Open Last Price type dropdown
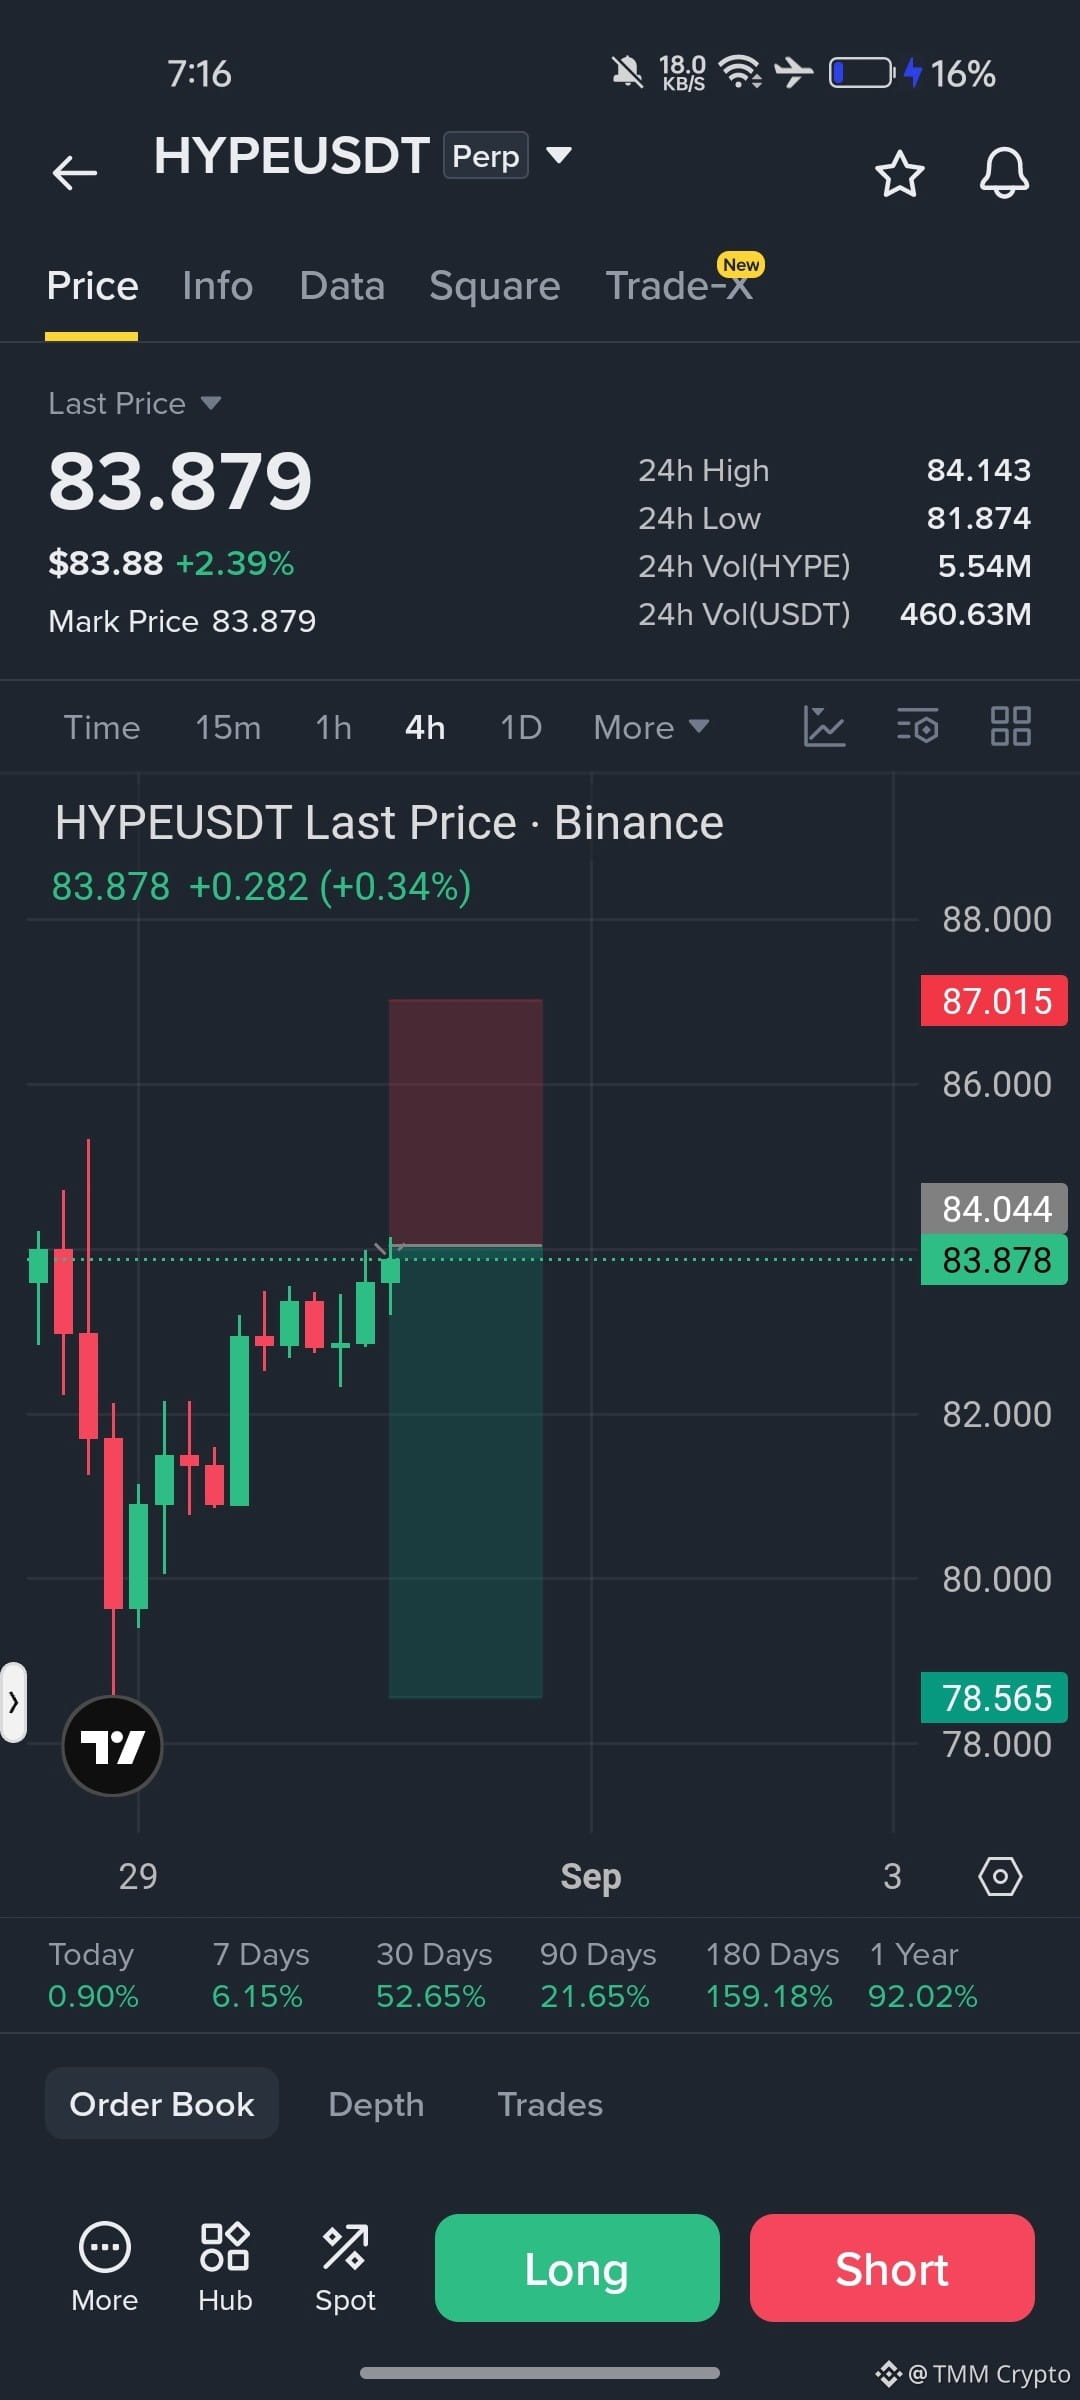Image resolution: width=1080 pixels, height=2400 pixels. pyautogui.click(x=135, y=403)
